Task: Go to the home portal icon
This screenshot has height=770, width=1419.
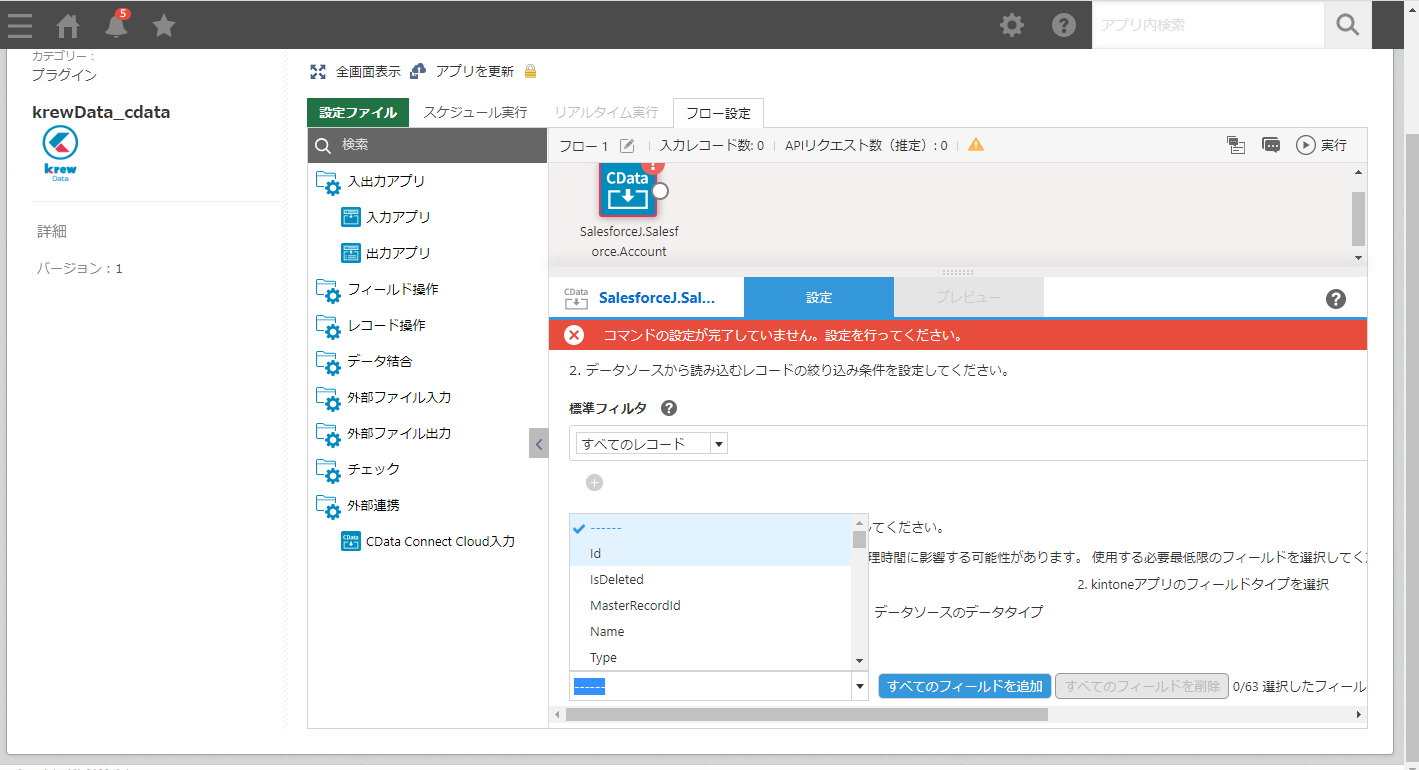Action: point(68,26)
